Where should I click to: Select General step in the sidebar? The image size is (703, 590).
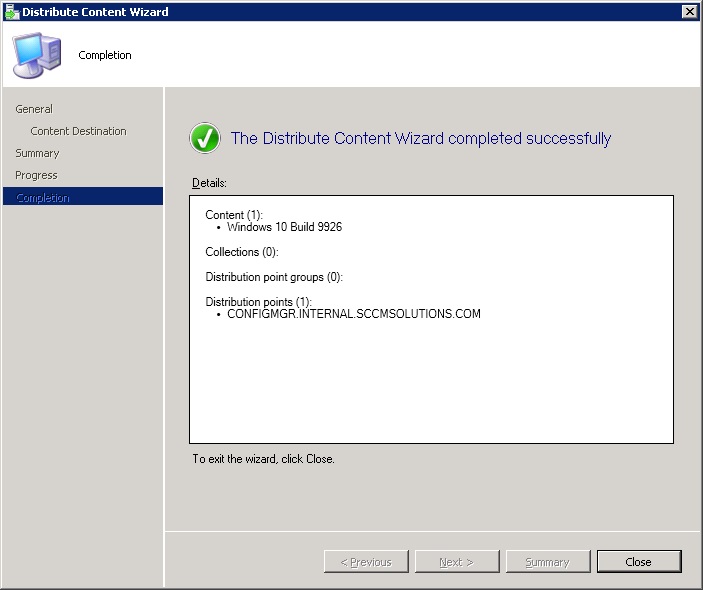pyautogui.click(x=34, y=109)
